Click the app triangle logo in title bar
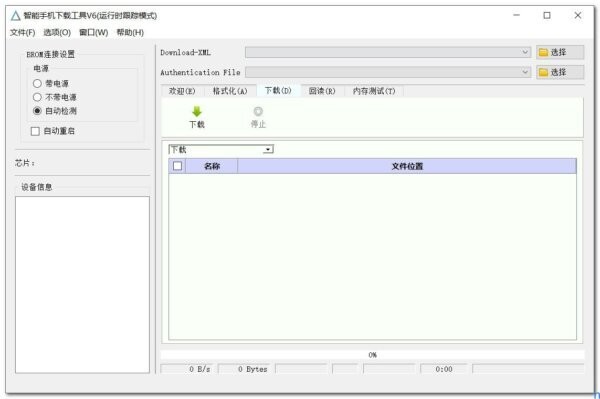Viewport: 600px width, 399px height. pyautogui.click(x=15, y=16)
